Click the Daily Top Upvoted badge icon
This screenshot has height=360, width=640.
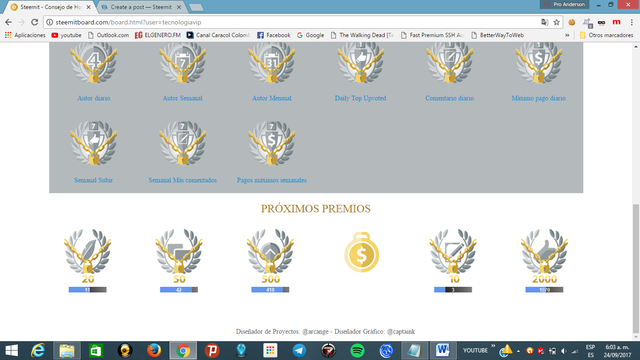[360, 63]
